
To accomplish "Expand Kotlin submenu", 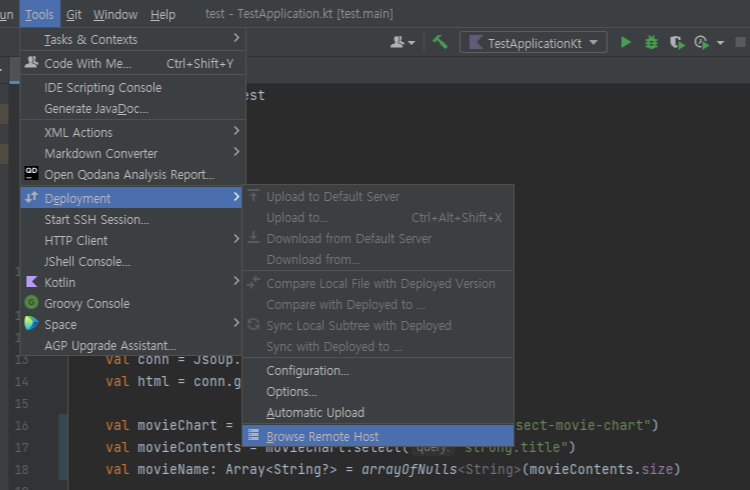I will 131,282.
